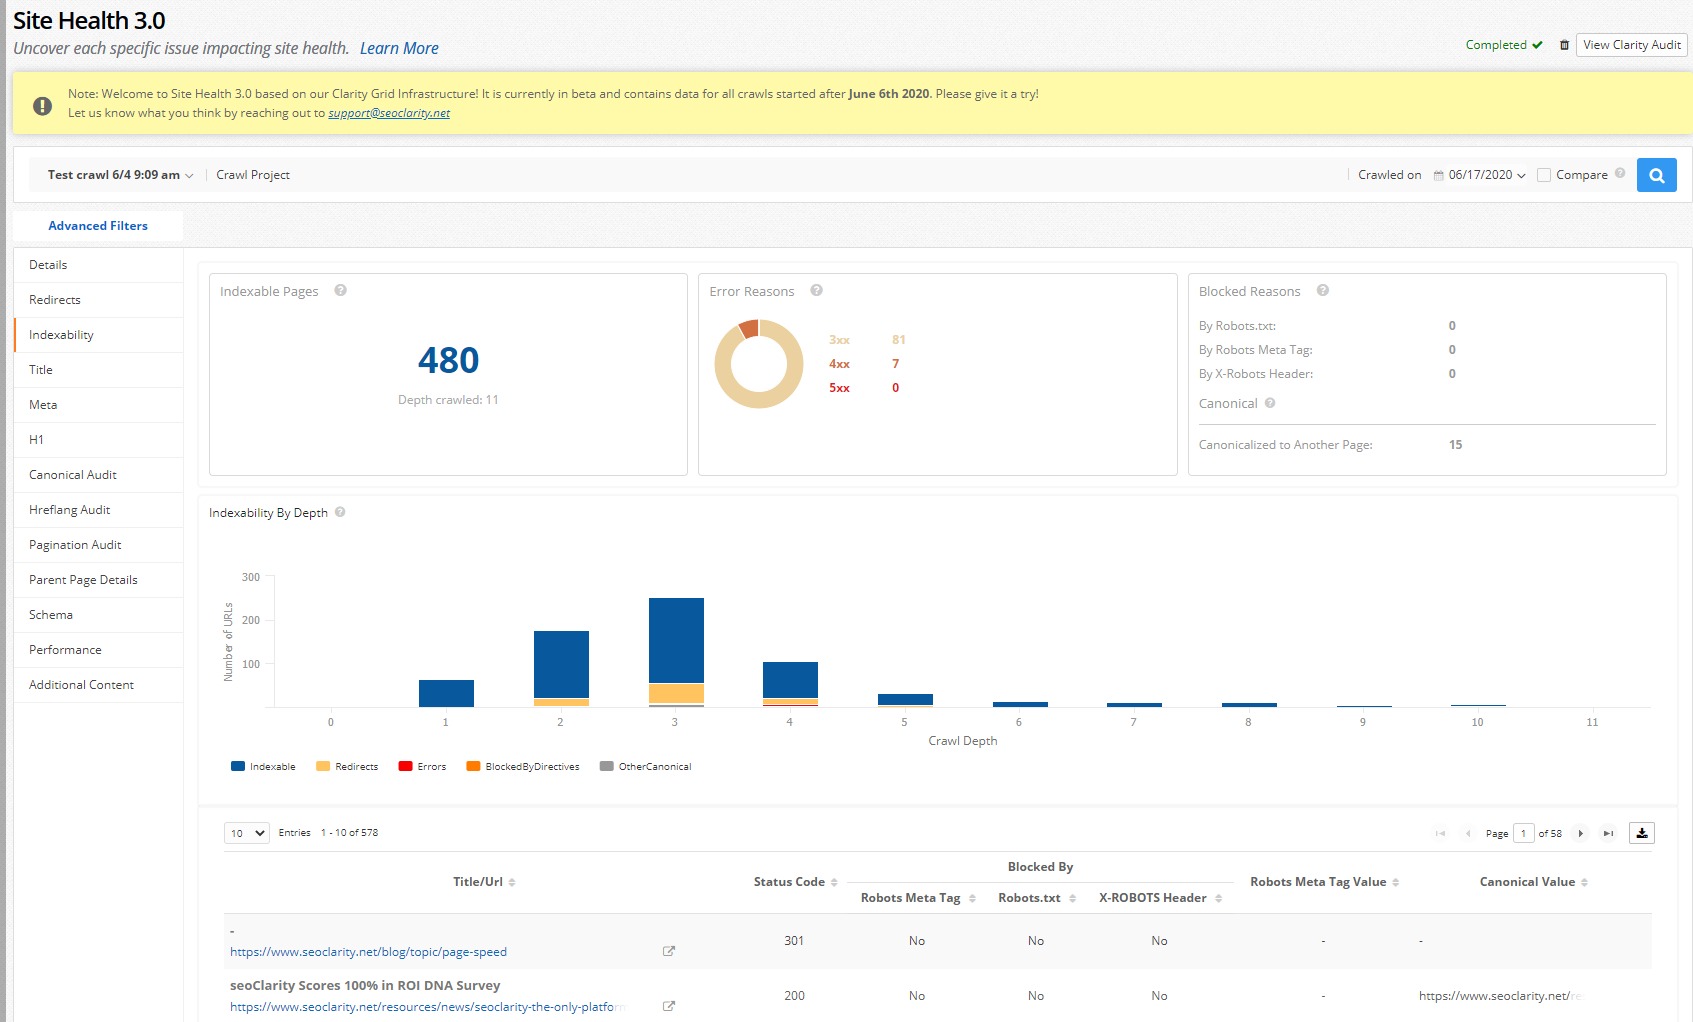1693x1022 pixels.
Task: Open the Advanced Filters tab
Action: (x=98, y=226)
